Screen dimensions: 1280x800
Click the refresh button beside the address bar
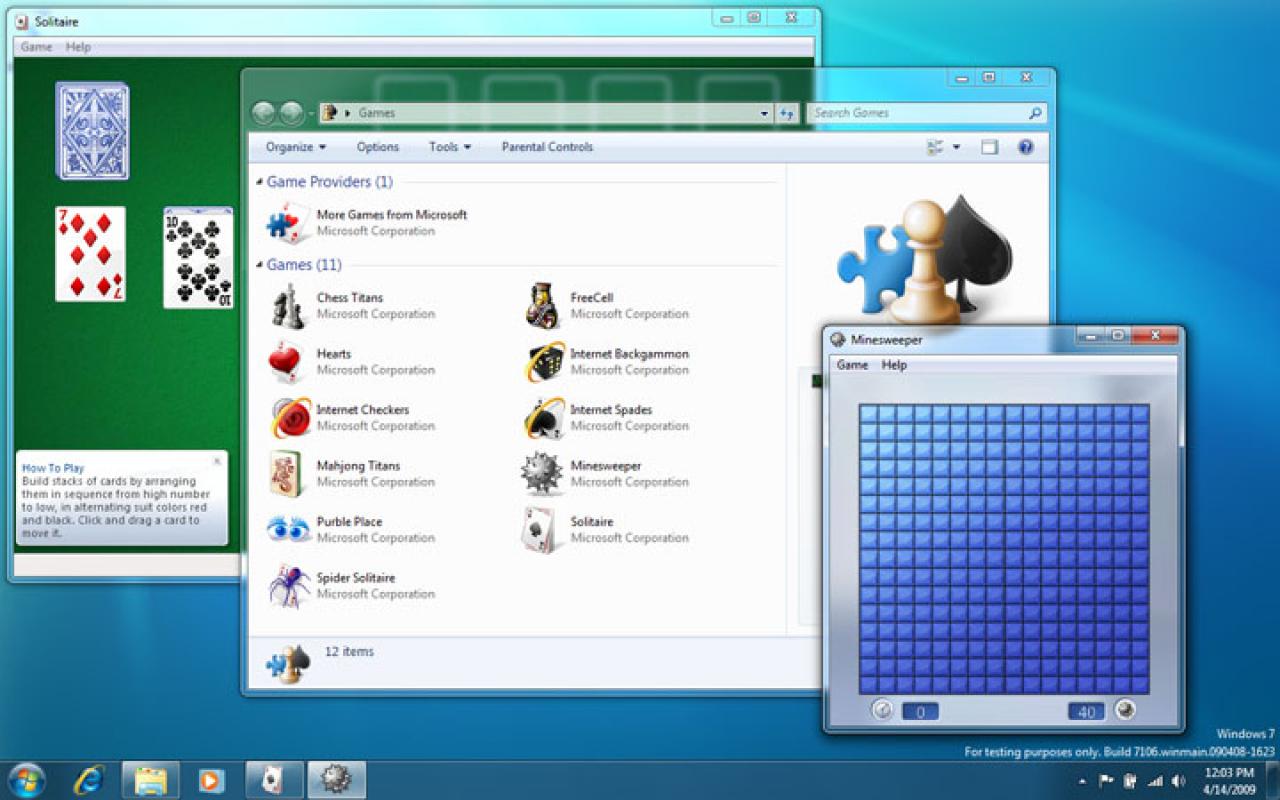(786, 113)
